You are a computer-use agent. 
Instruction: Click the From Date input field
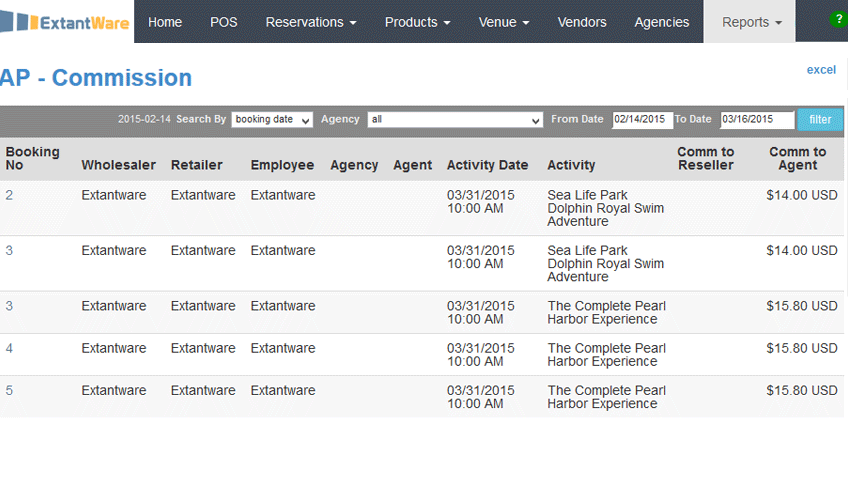pos(642,119)
